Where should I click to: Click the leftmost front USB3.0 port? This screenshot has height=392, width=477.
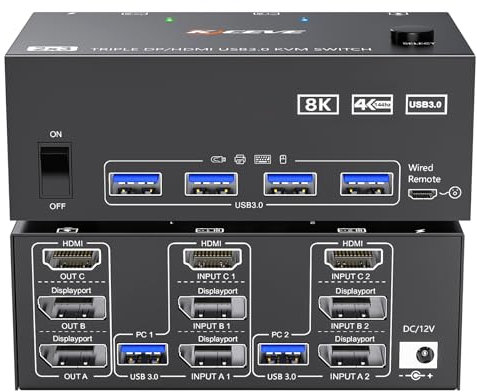pyautogui.click(x=135, y=184)
